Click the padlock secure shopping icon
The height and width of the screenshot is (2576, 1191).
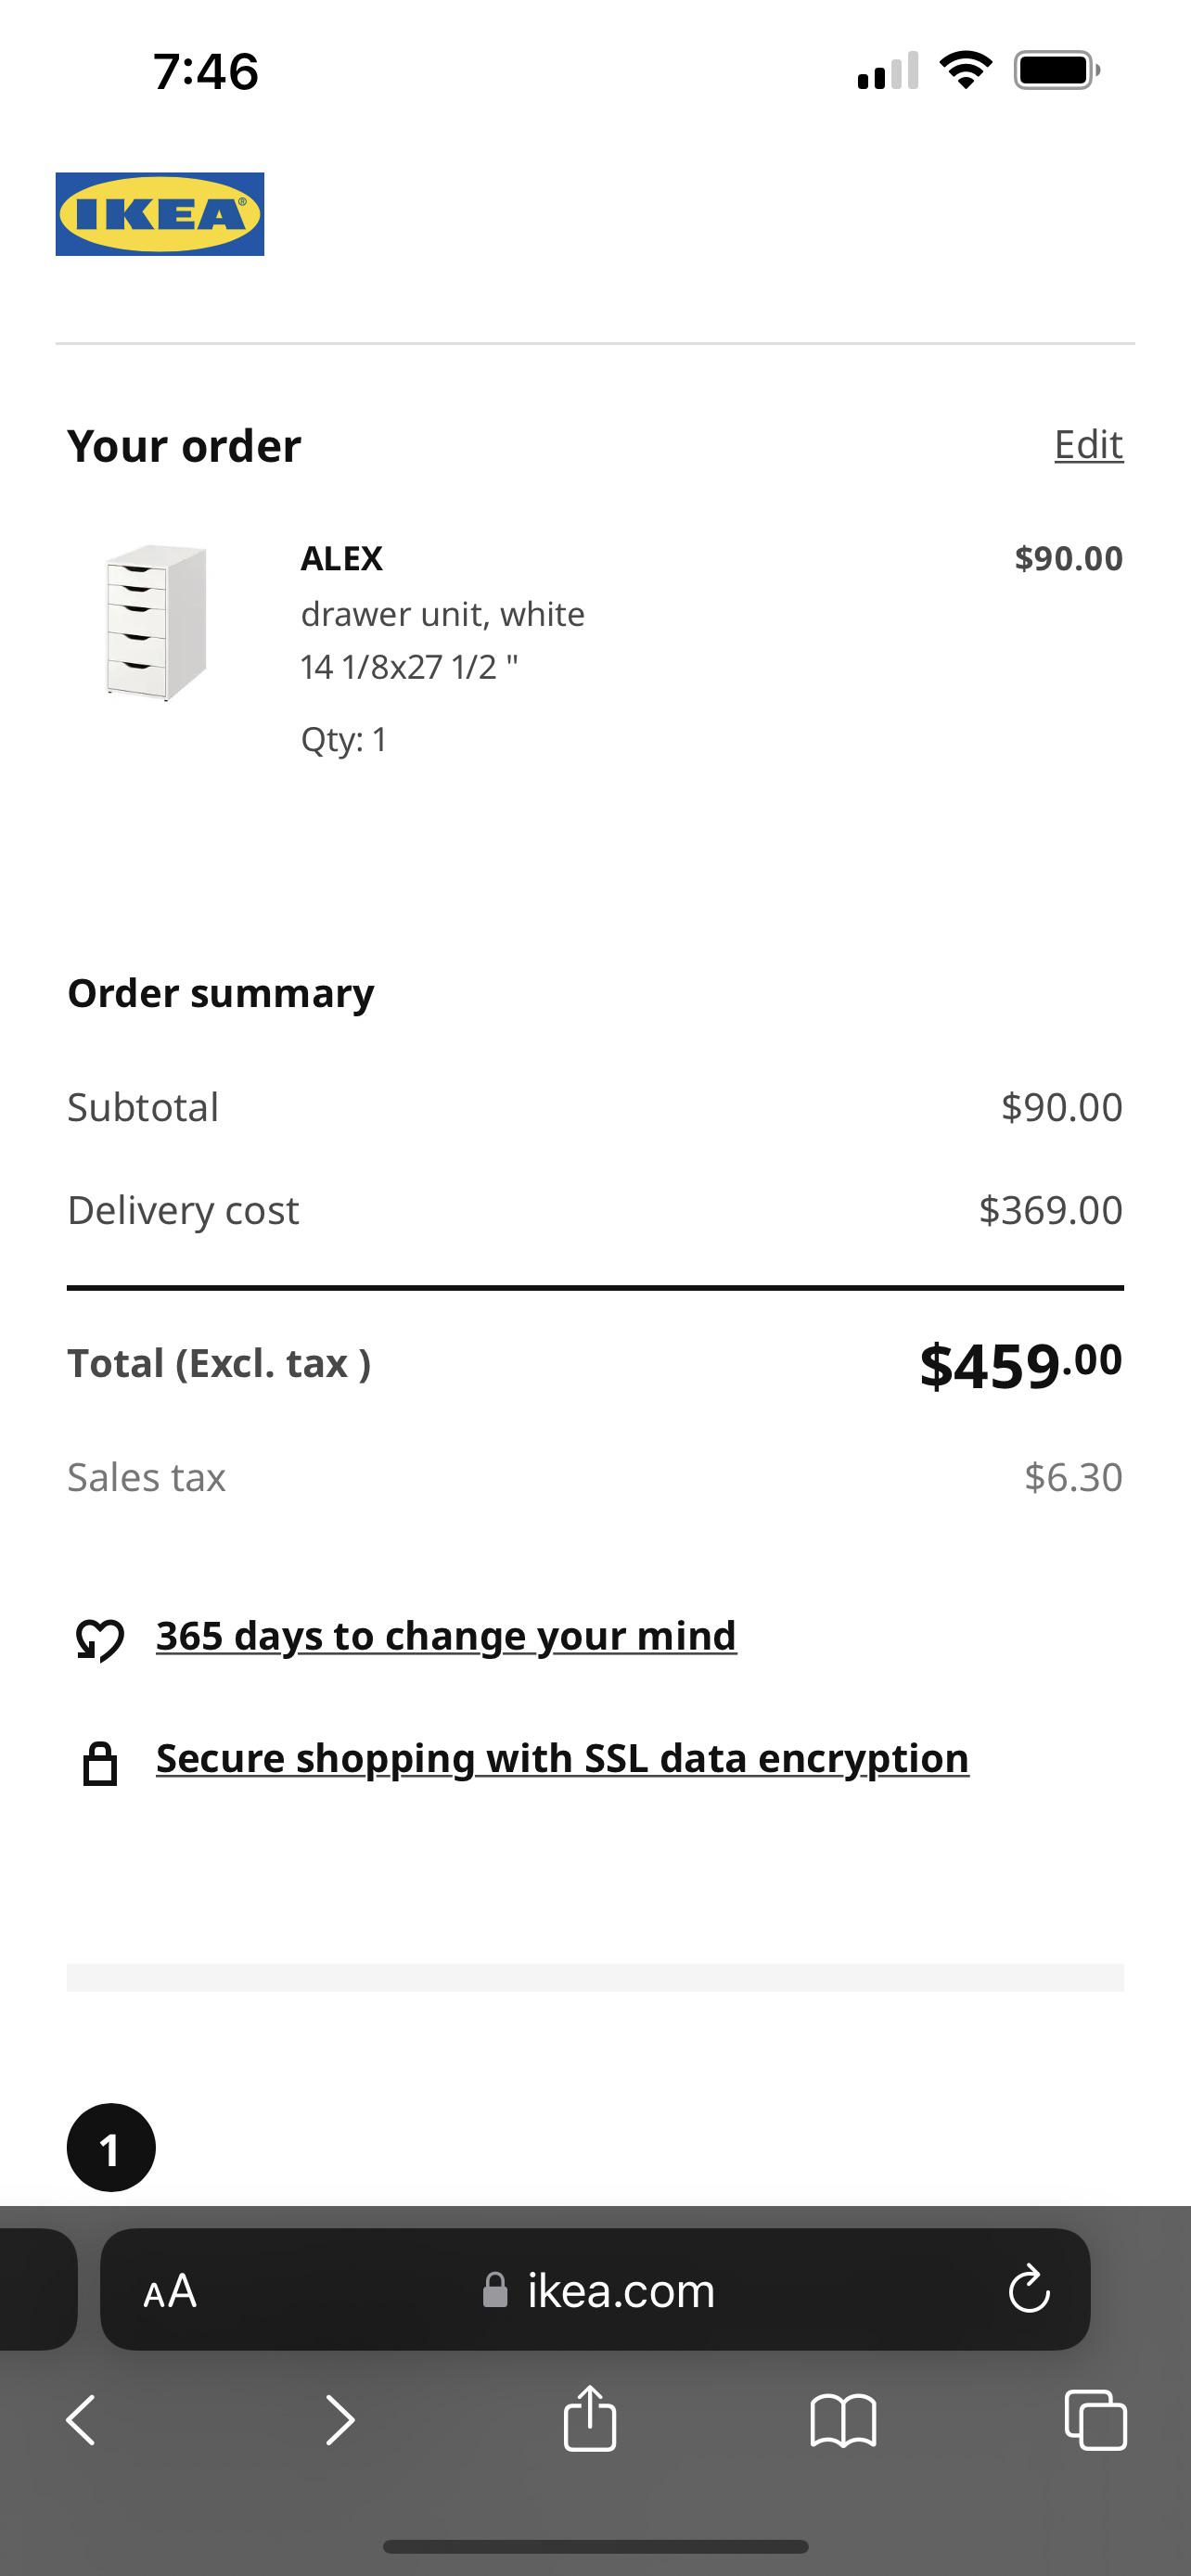pyautogui.click(x=101, y=1758)
